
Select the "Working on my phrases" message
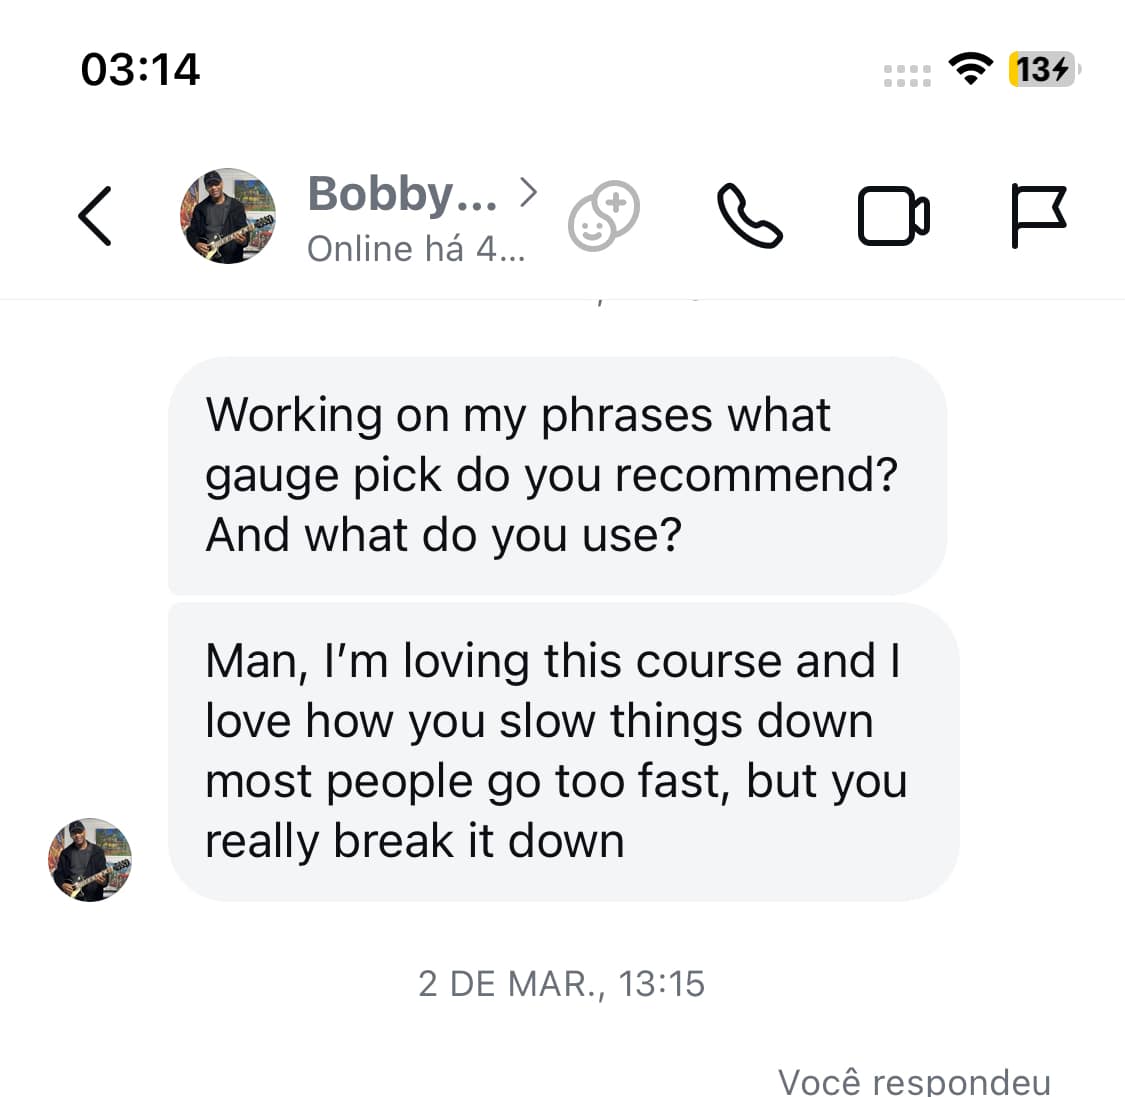click(x=556, y=475)
